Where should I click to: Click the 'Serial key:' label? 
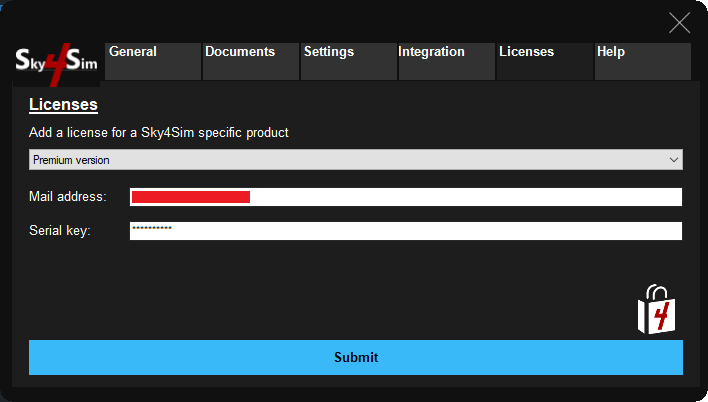pos(60,230)
